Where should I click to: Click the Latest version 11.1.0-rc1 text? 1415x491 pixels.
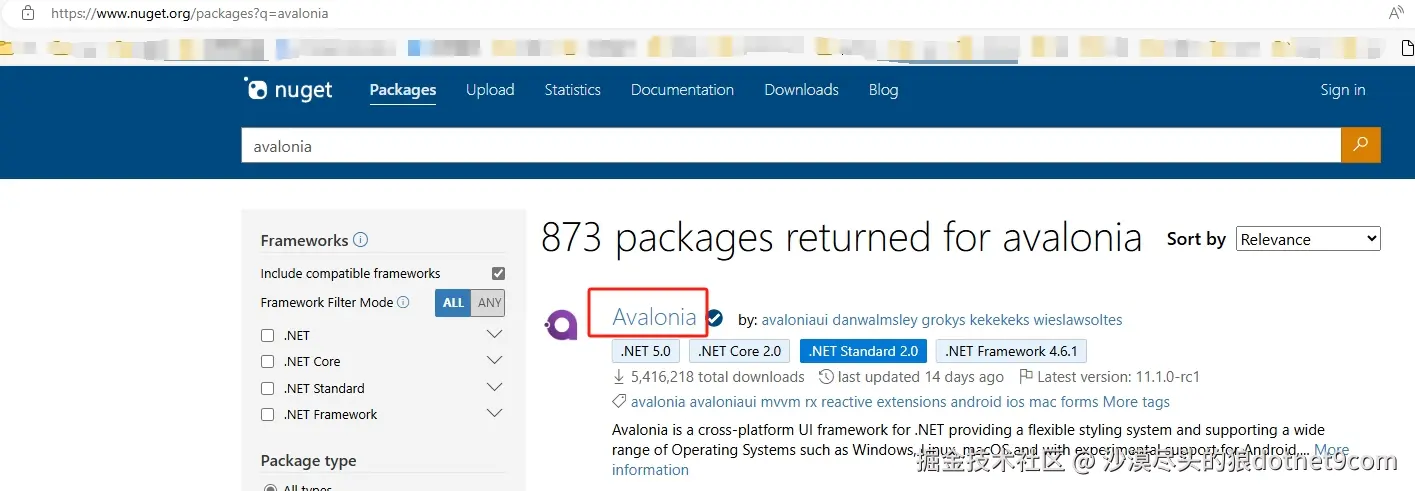point(1118,377)
